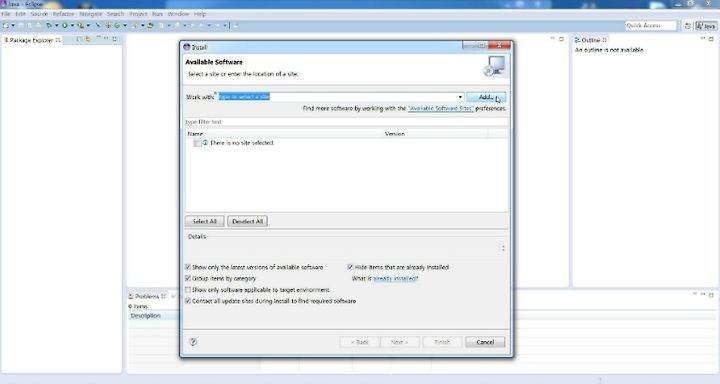
Task: Open the New icon's dropdown arrow
Action: [x=13, y=25]
